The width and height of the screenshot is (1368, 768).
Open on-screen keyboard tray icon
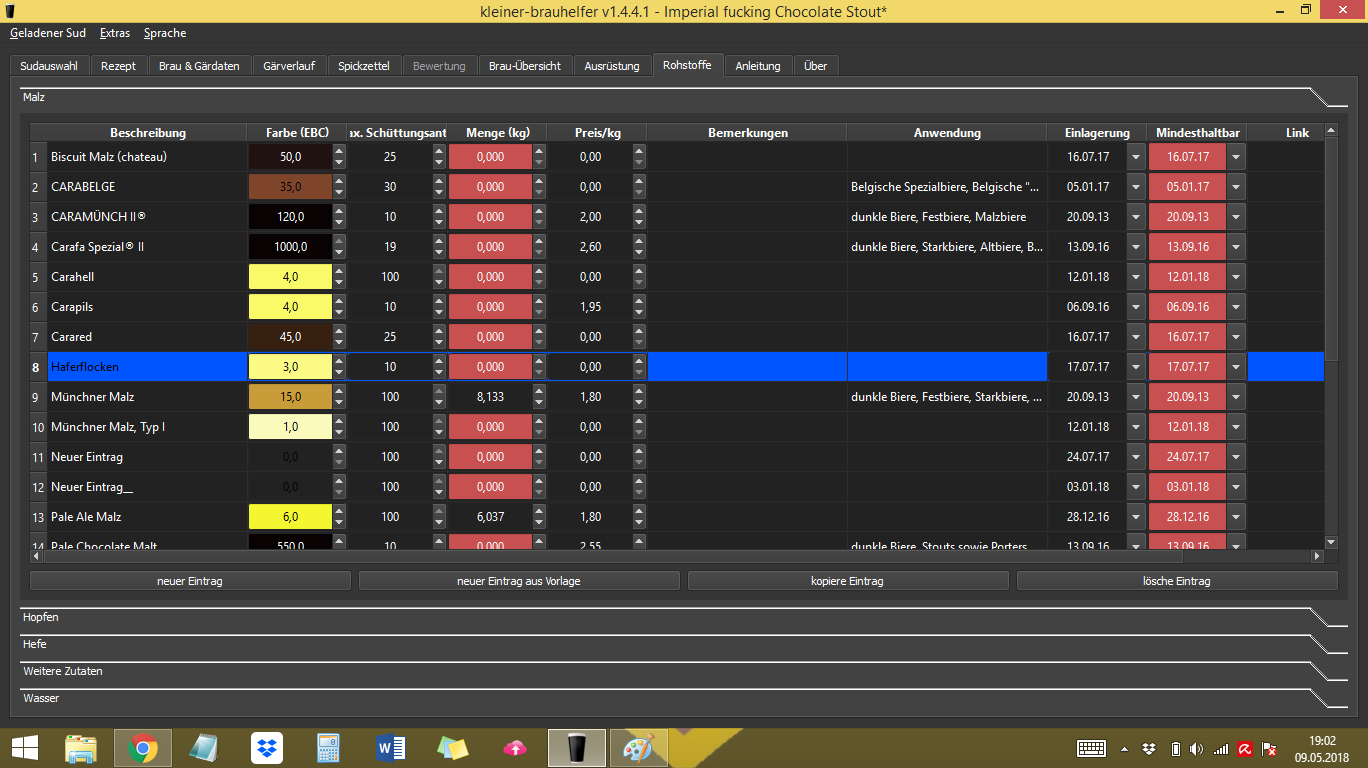coord(1091,748)
